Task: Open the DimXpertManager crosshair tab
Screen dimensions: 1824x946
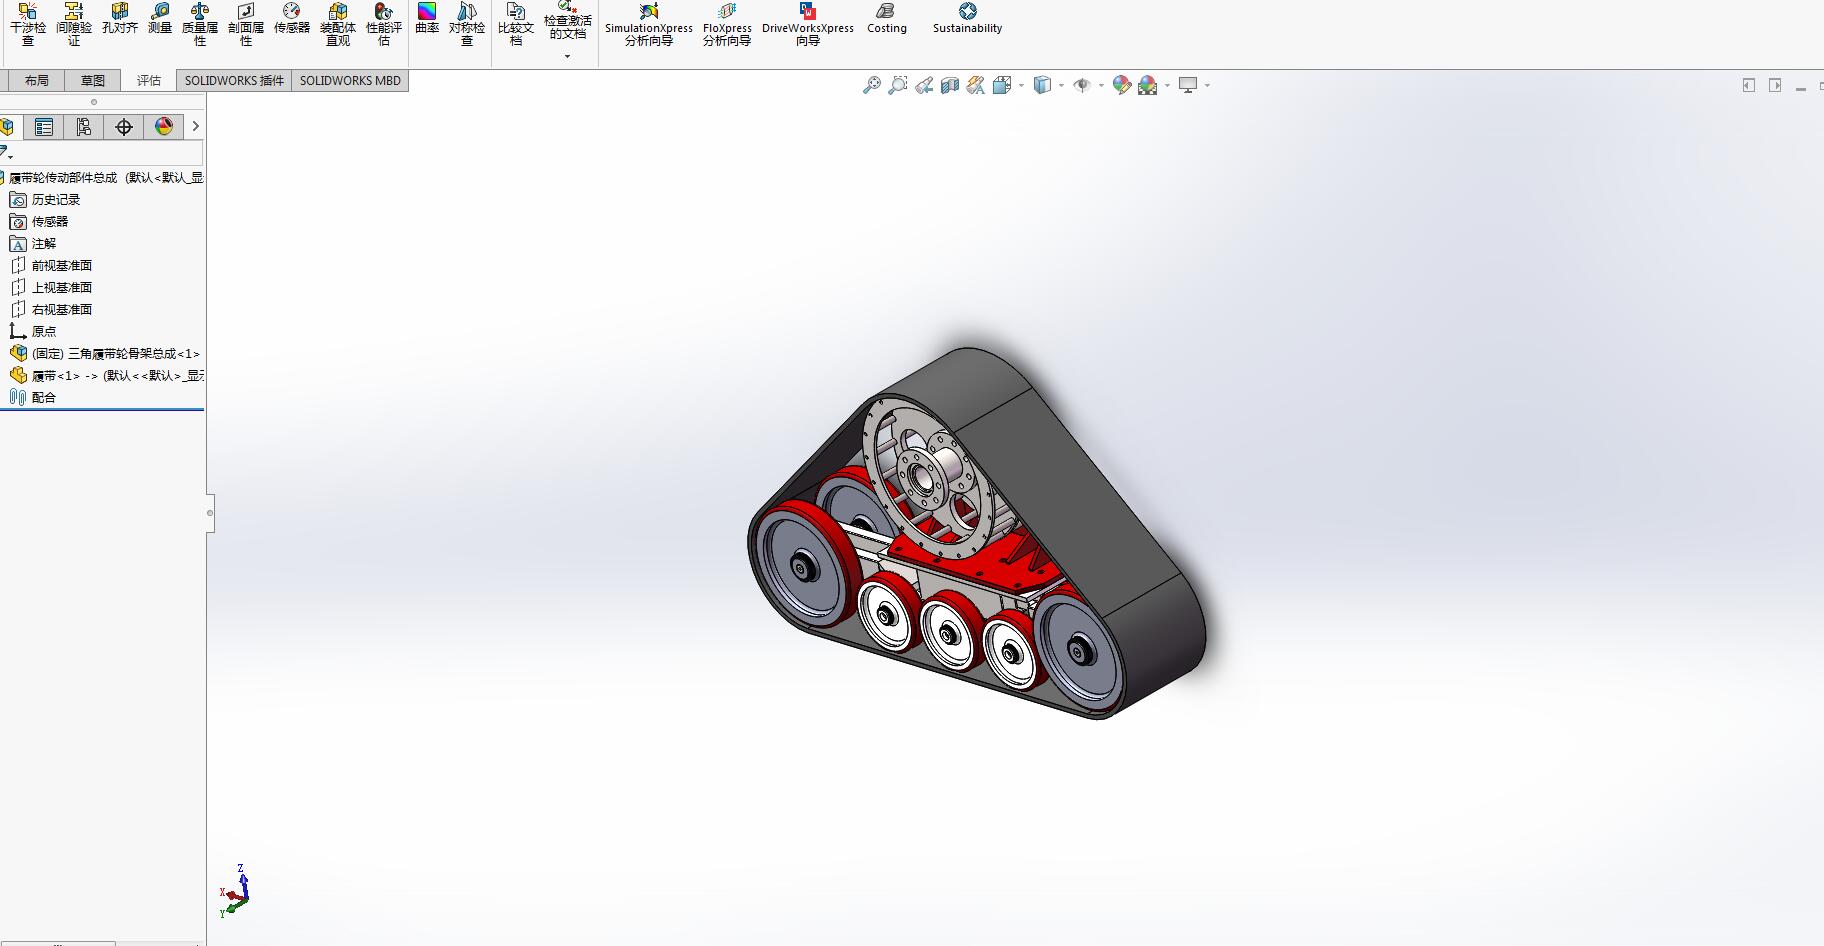Action: 123,127
